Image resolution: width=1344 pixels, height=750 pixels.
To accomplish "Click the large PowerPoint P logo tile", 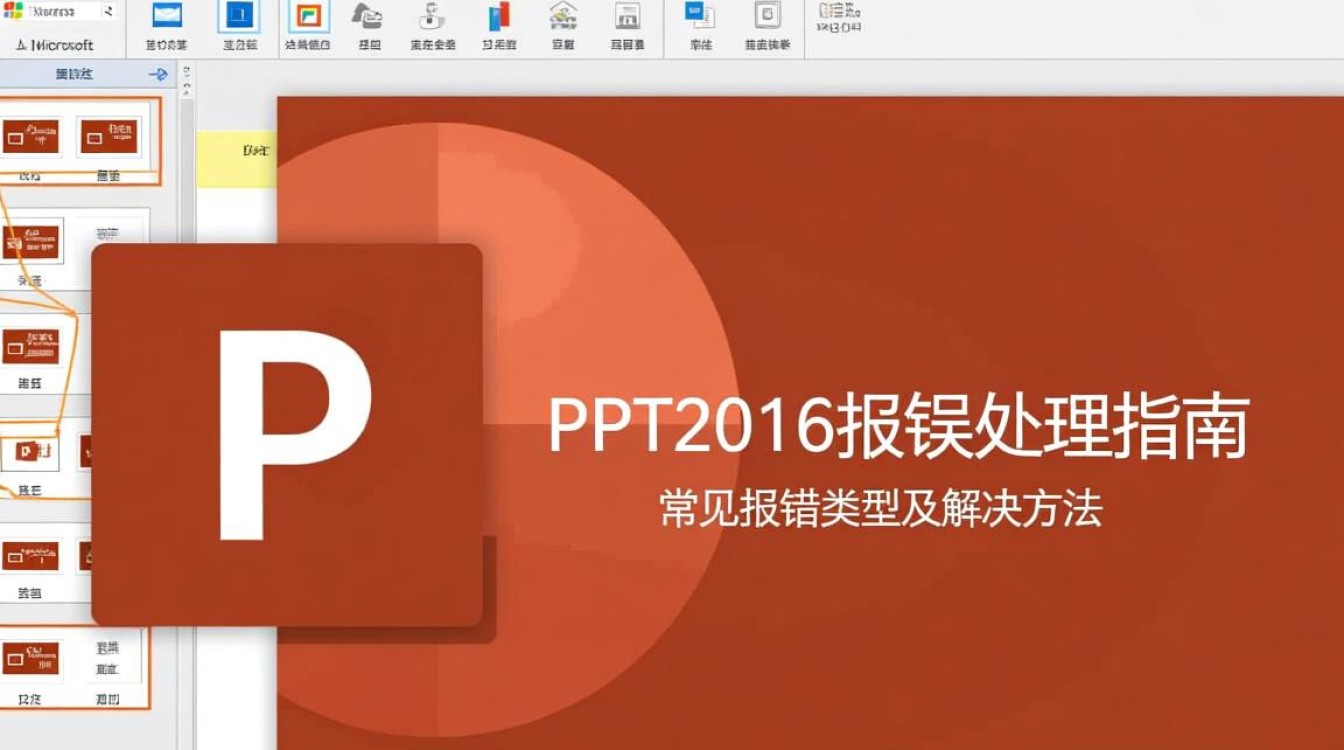I will (287, 435).
